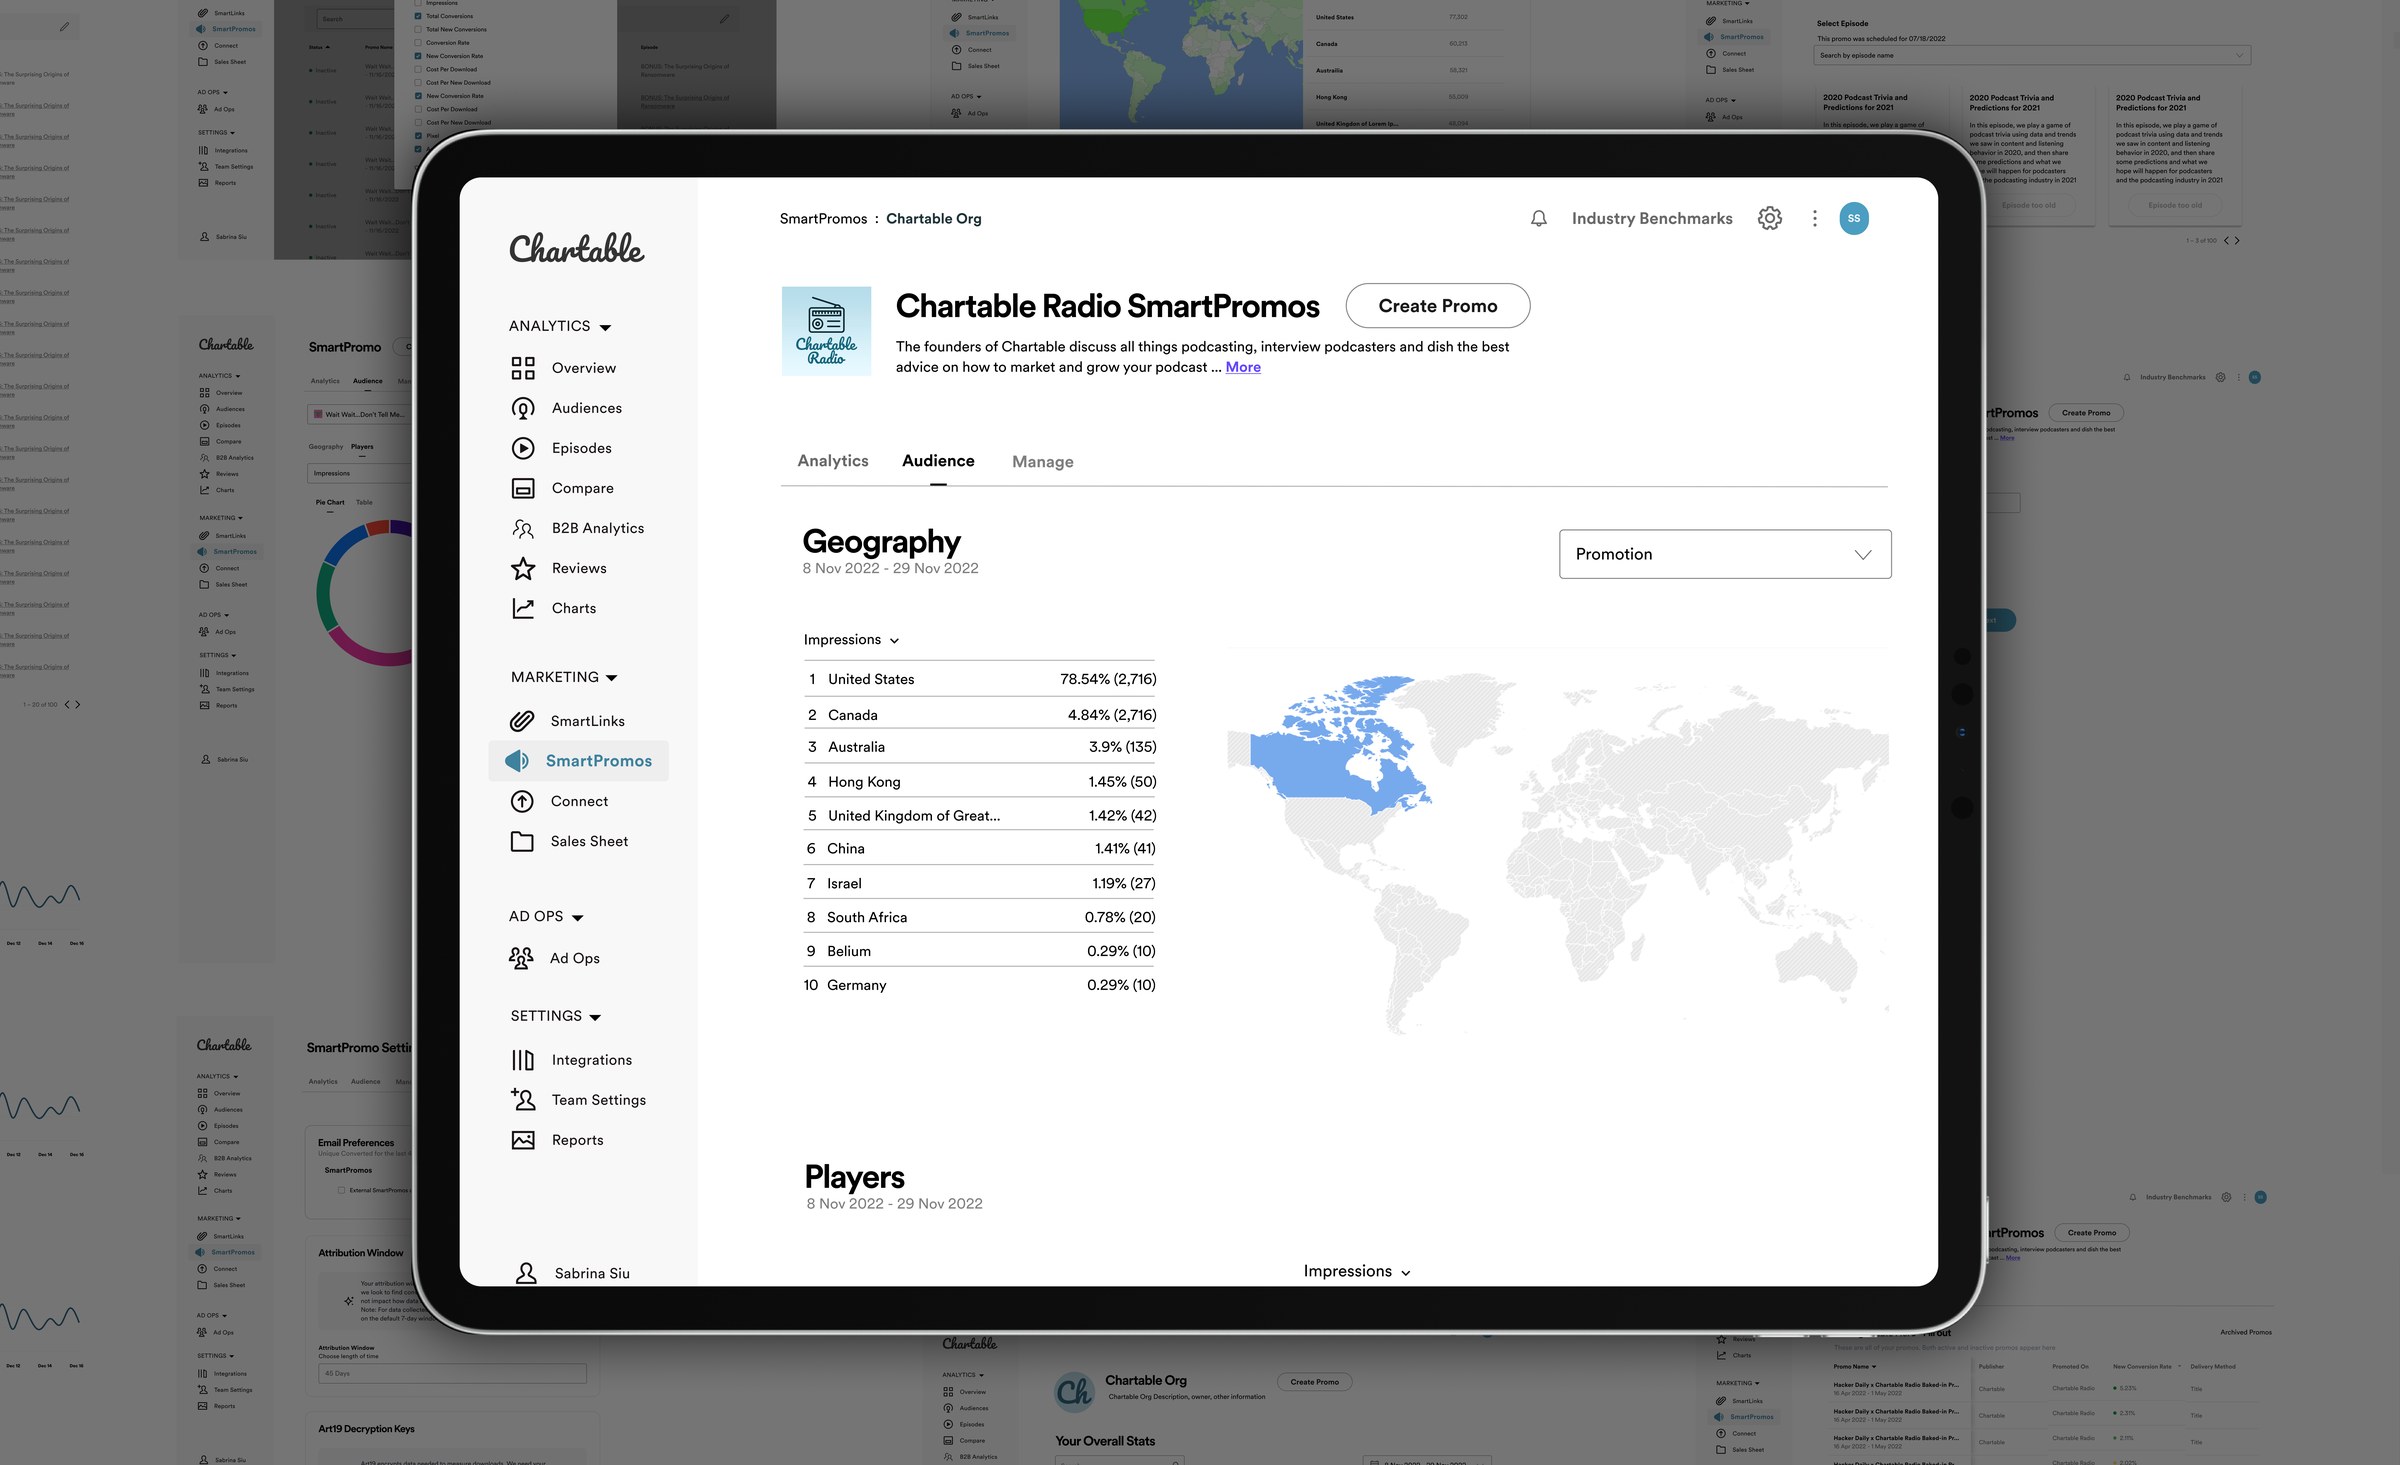Click the Chartable Radio podcast thumbnail
2400x1465 pixels.
(x=826, y=331)
